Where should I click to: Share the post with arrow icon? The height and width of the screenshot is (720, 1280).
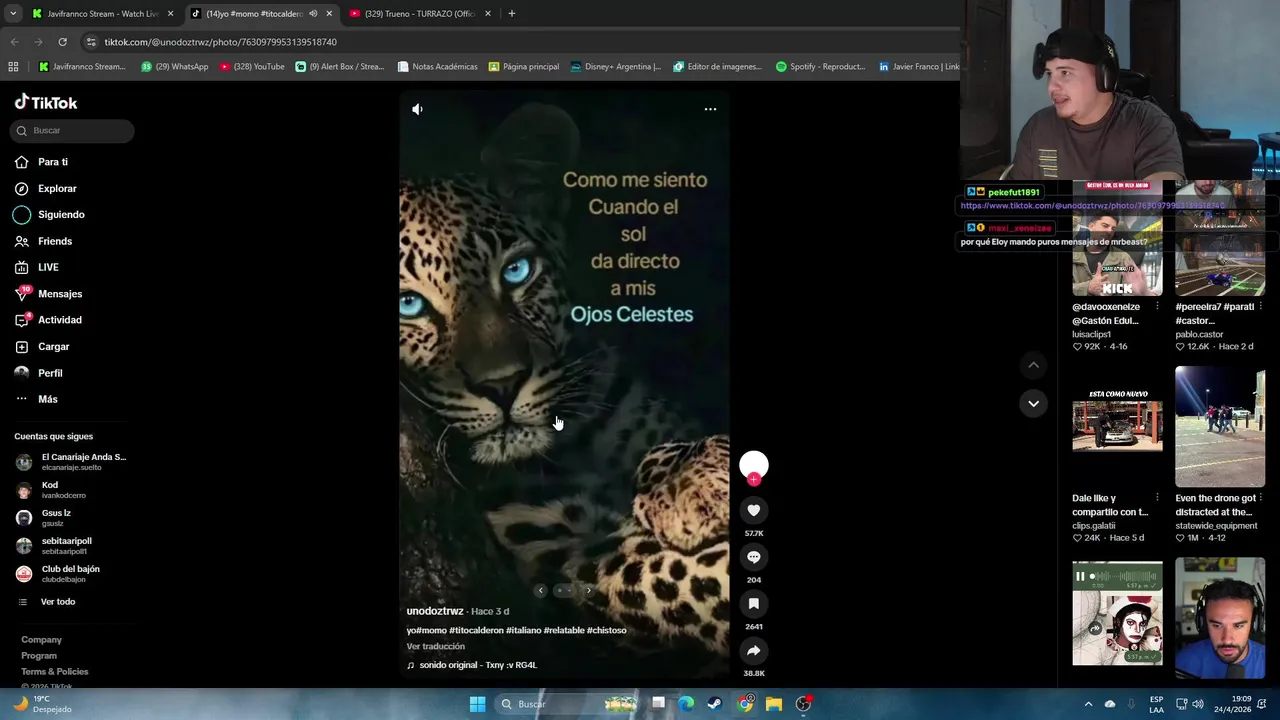tap(754, 651)
